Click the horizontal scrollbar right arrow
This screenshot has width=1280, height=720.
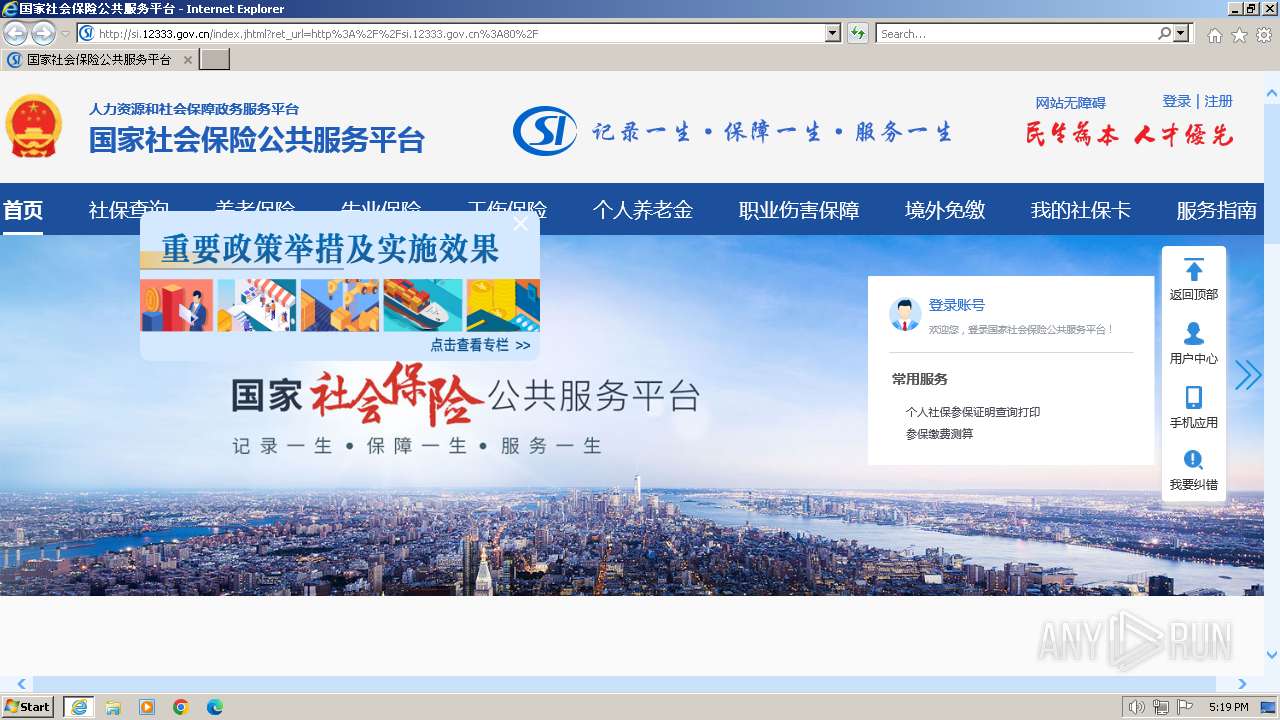click(x=1242, y=684)
